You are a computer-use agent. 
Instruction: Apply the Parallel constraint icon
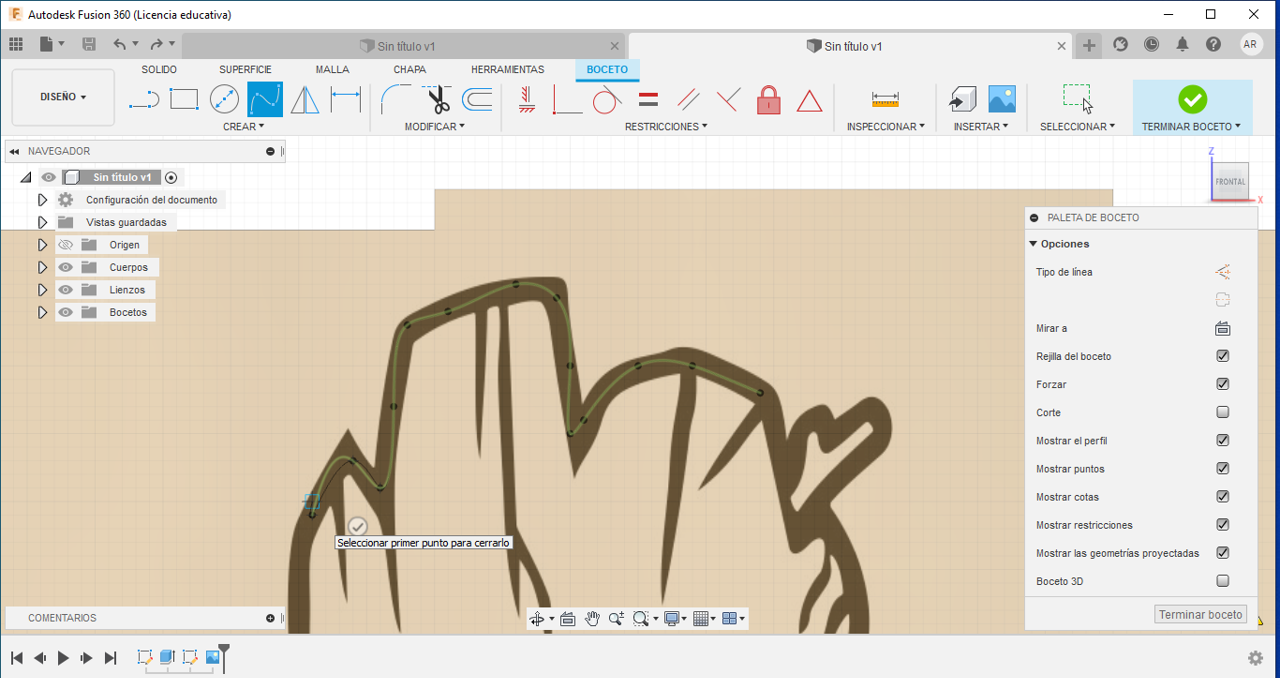coord(688,99)
